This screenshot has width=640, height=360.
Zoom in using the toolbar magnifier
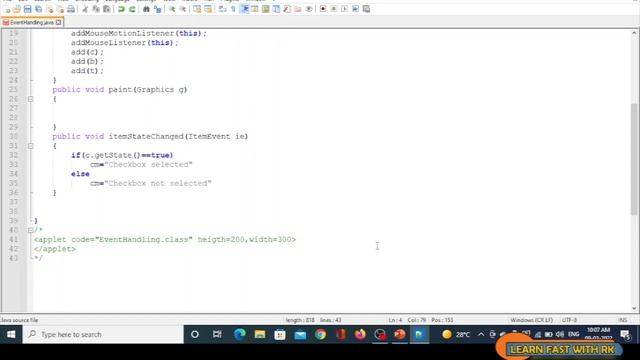[172, 9]
